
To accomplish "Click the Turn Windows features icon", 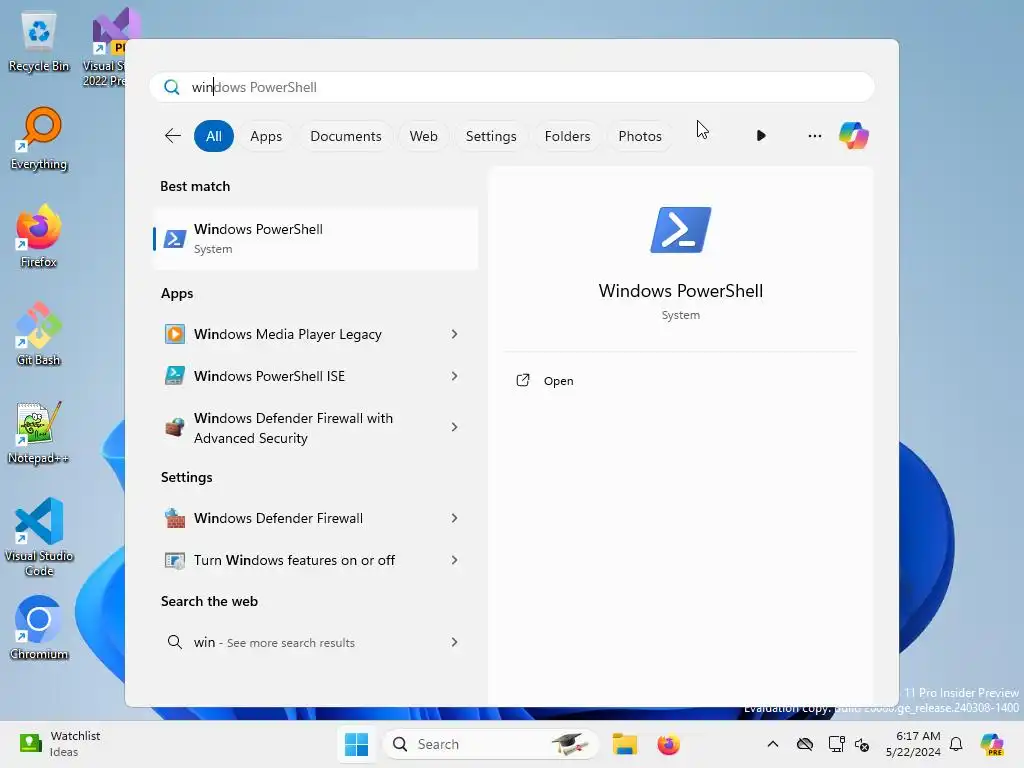I will point(174,560).
